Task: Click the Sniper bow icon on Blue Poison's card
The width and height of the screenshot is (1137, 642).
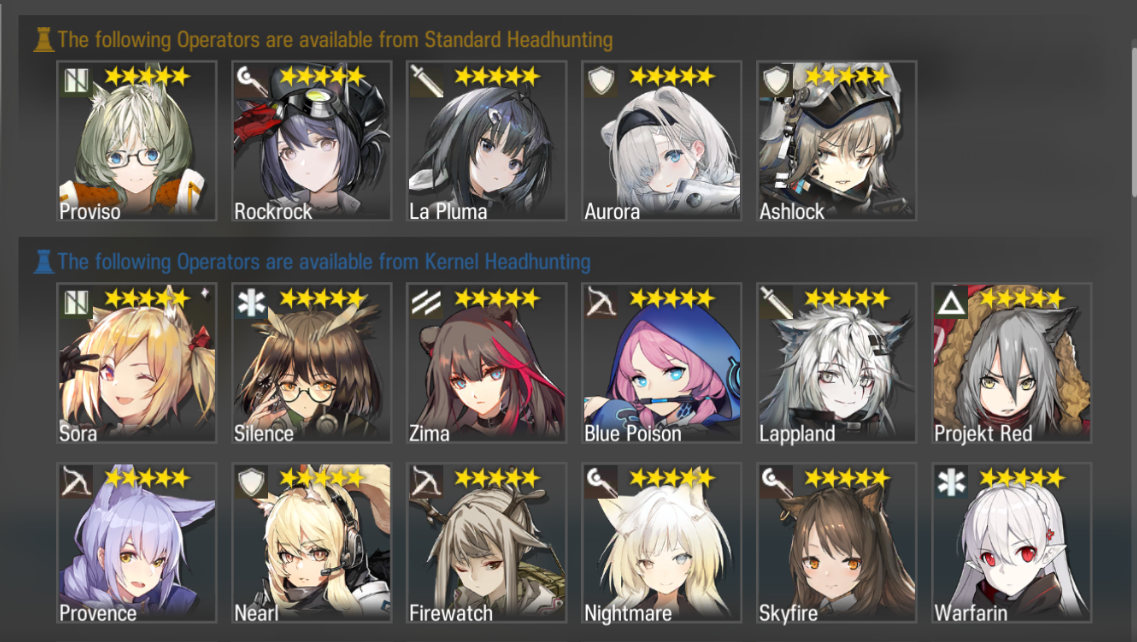Action: click(600, 303)
